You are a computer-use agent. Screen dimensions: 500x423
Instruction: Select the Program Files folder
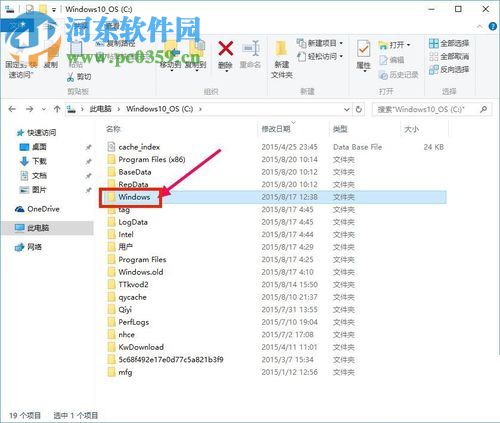point(137,259)
